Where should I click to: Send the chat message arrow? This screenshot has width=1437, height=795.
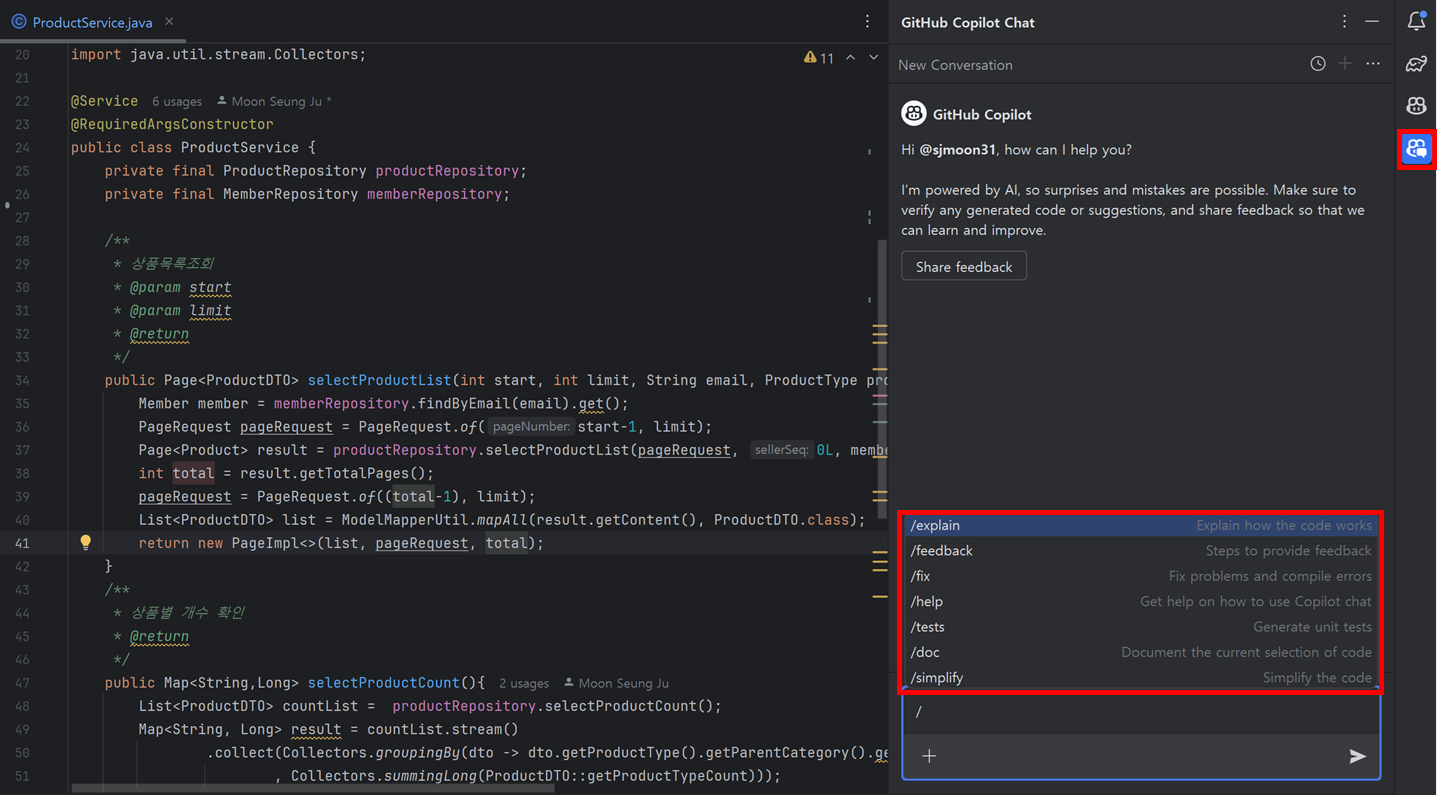[x=1357, y=756]
